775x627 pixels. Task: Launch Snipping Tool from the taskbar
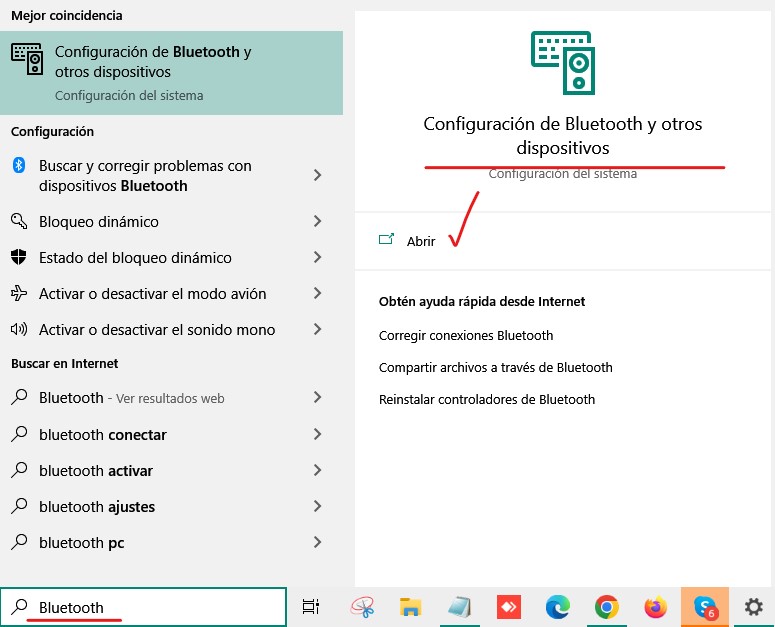click(361, 606)
